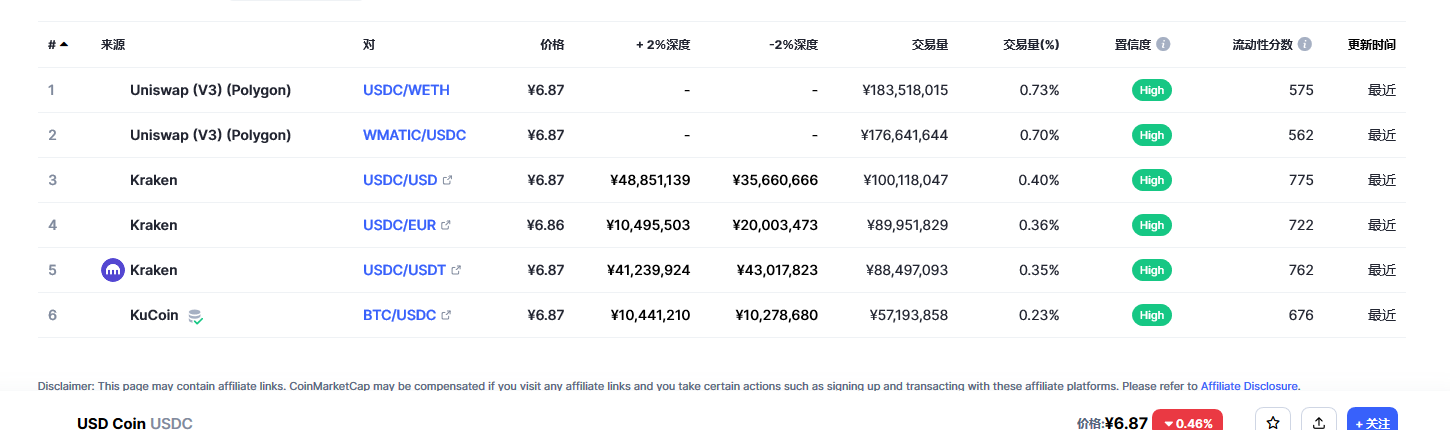
Task: Click the High confidence badge for KuCoin
Action: click(1152, 315)
